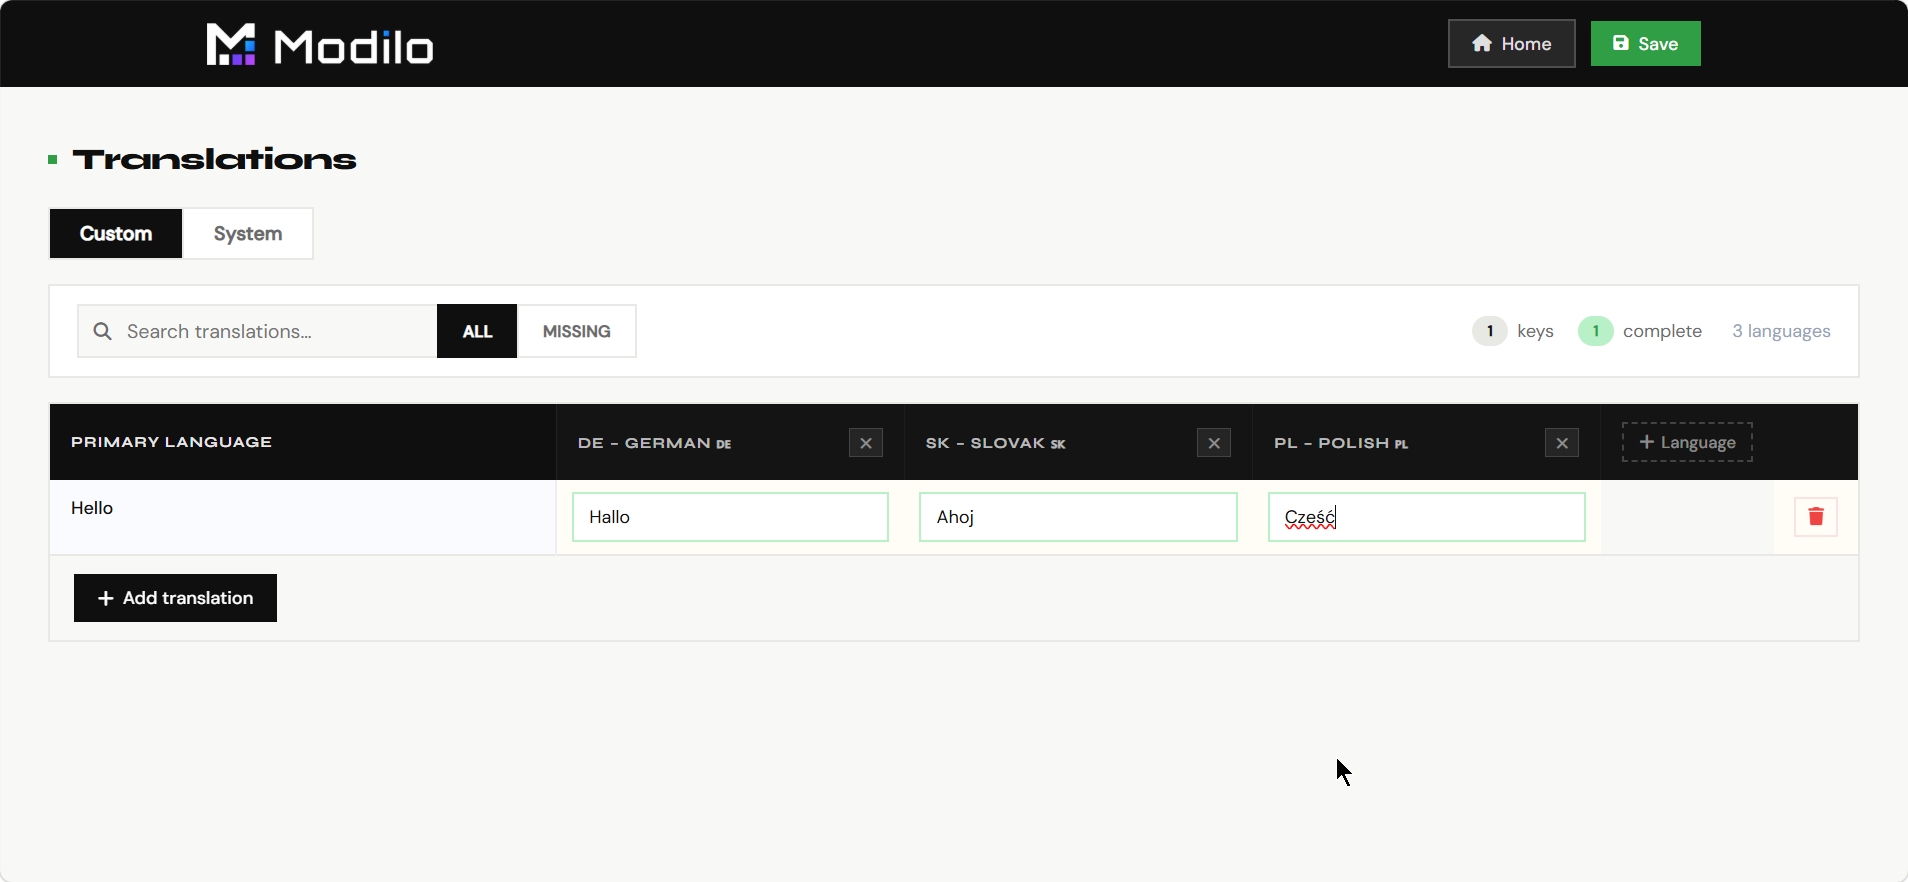Add a new translation row
This screenshot has height=882, width=1908.
click(175, 598)
